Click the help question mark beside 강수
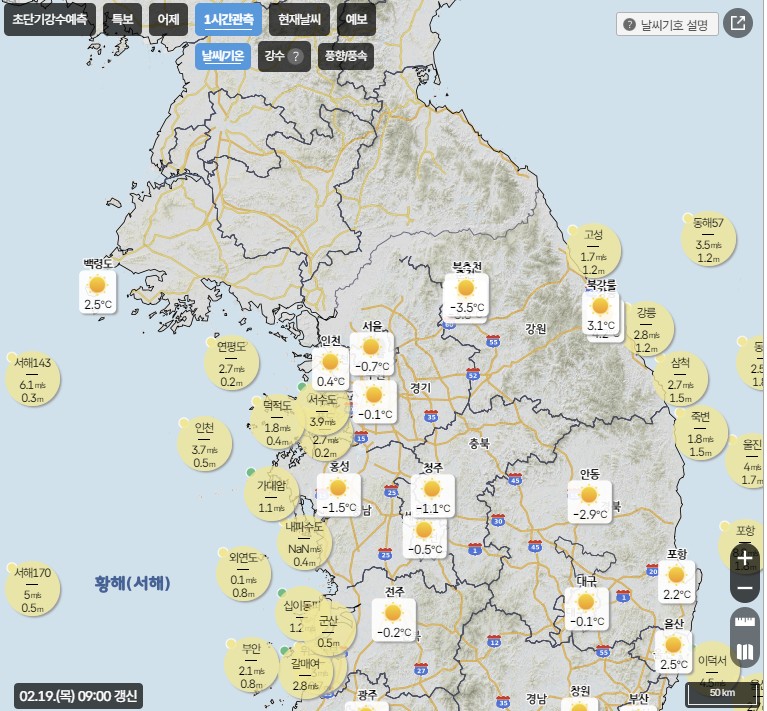 [295, 57]
